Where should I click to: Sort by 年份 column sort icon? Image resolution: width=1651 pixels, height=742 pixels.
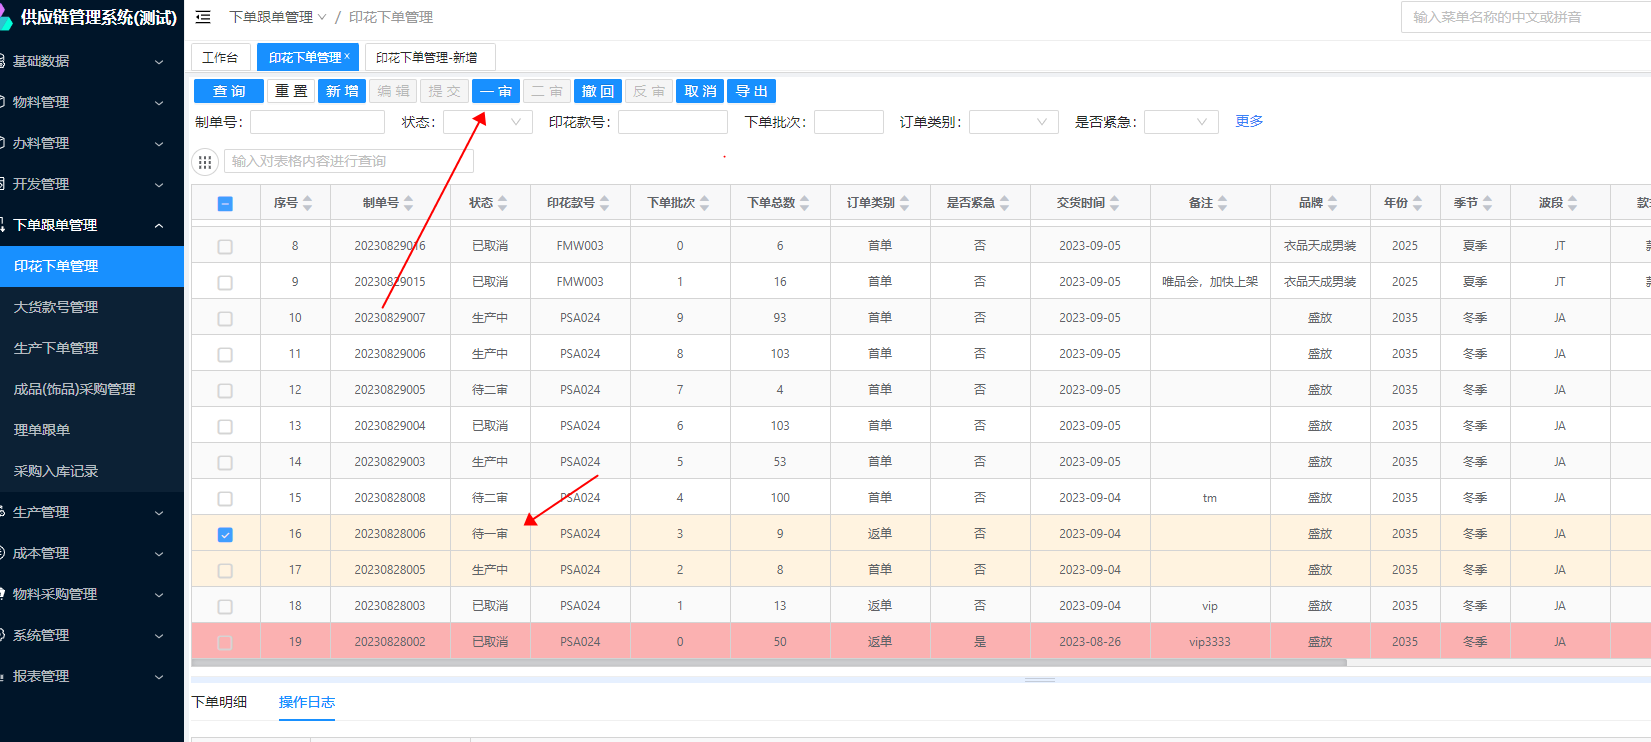click(x=1417, y=203)
